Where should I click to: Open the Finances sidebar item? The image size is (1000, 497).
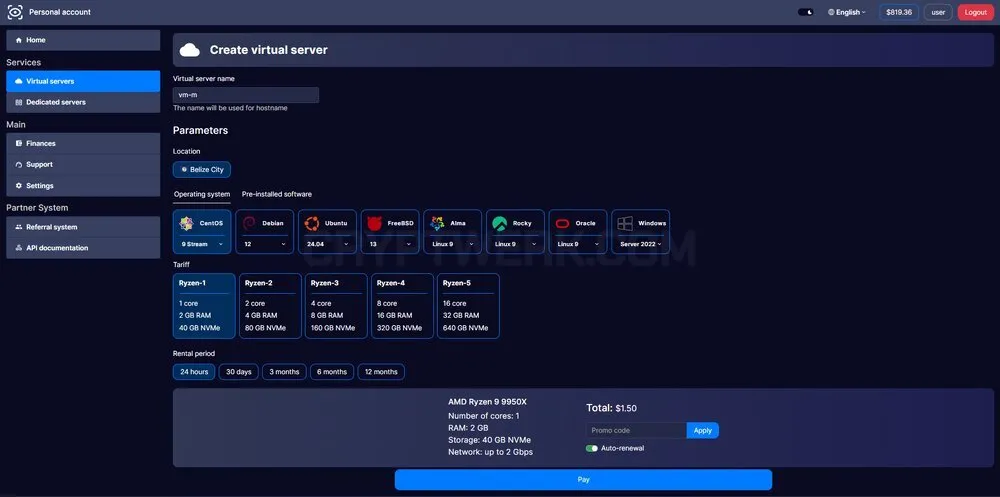(x=83, y=144)
